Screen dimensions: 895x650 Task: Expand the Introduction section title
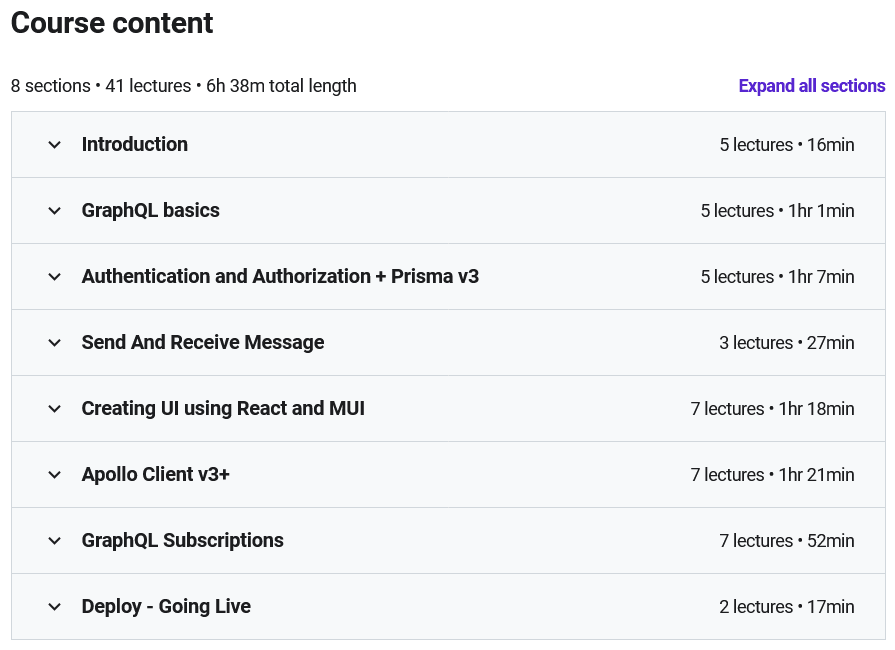pyautogui.click(x=135, y=145)
